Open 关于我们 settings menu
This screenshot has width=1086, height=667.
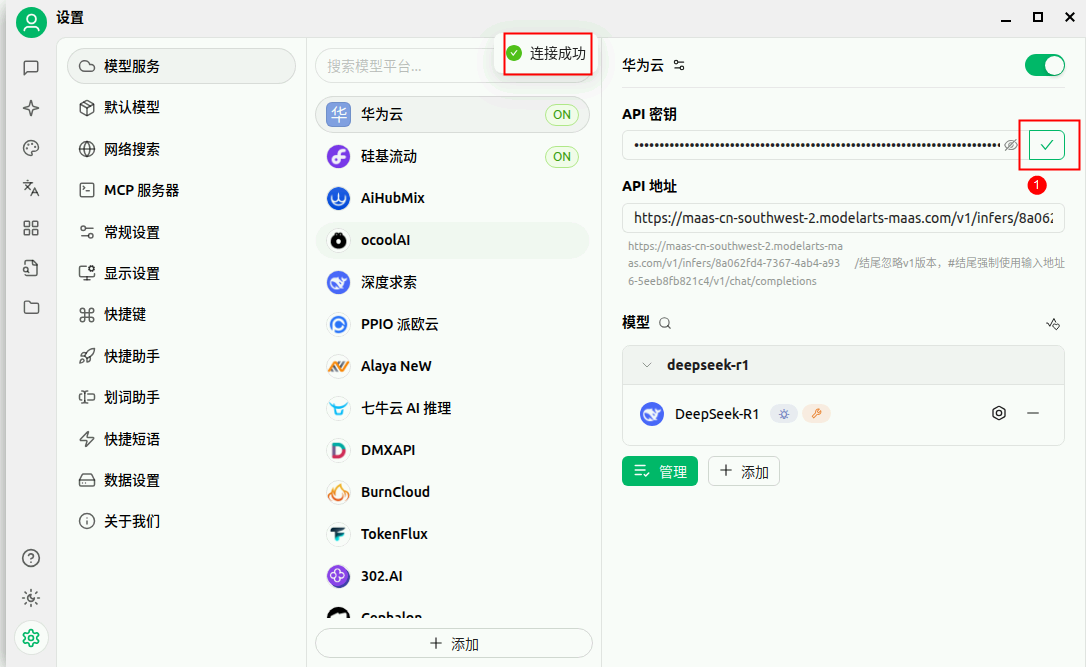(181, 522)
